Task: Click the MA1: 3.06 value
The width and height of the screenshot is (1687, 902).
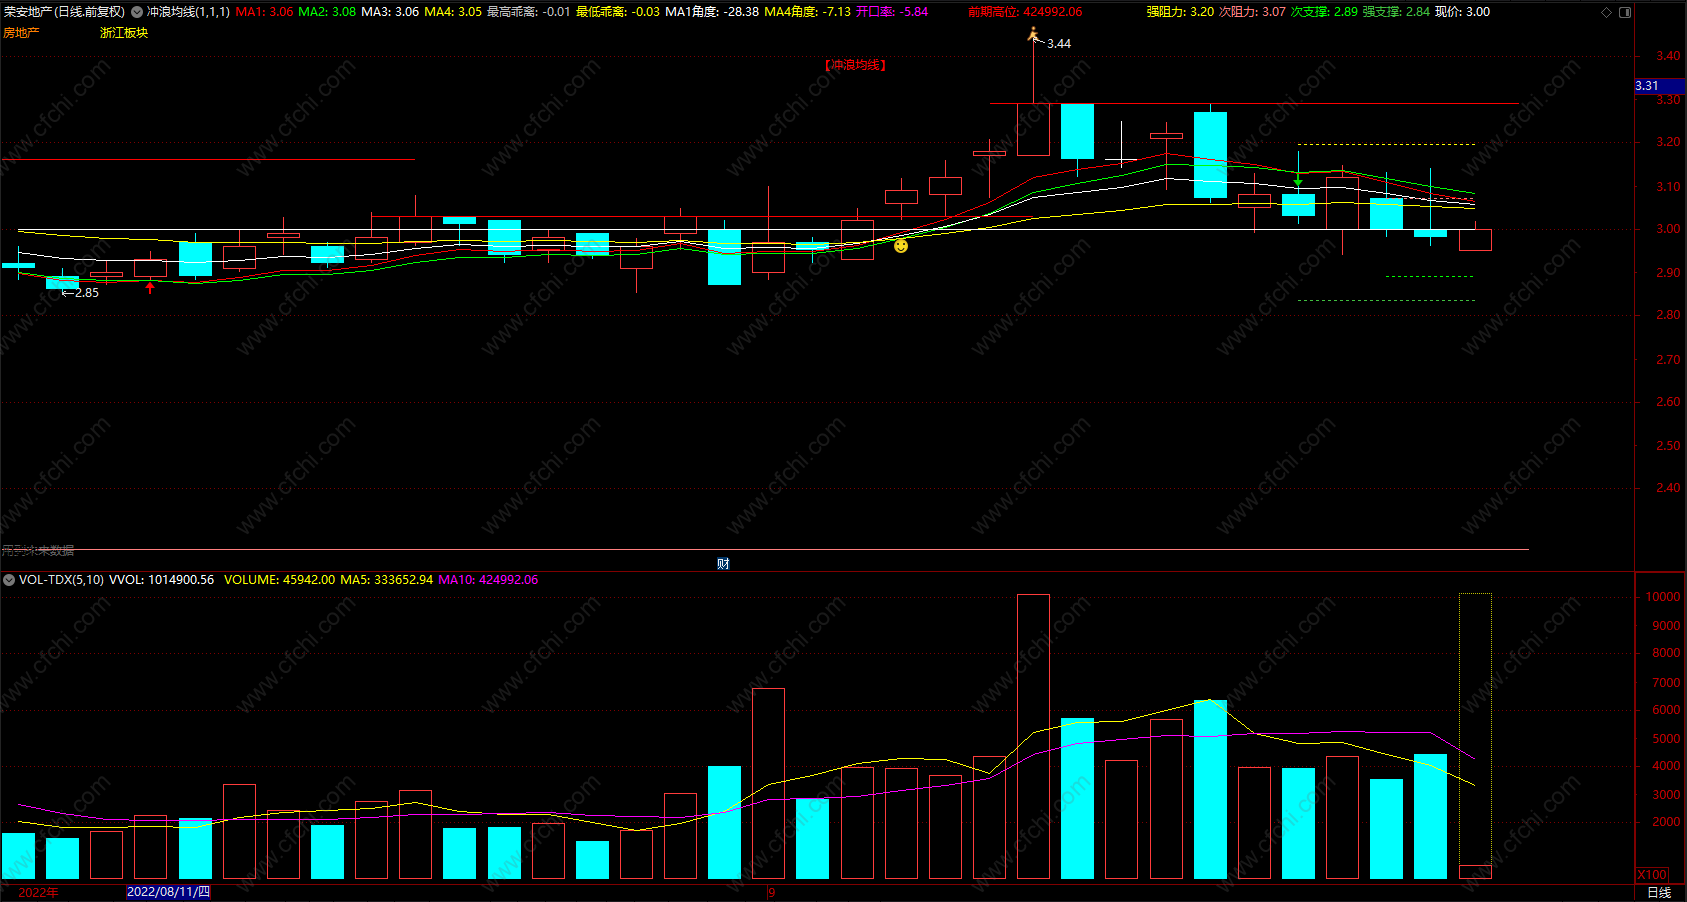Action: coord(264,12)
